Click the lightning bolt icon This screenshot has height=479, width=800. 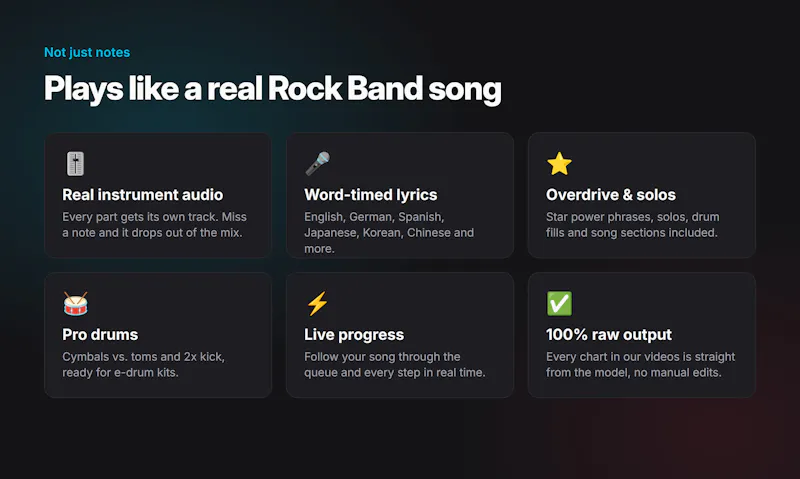pyautogui.click(x=317, y=304)
